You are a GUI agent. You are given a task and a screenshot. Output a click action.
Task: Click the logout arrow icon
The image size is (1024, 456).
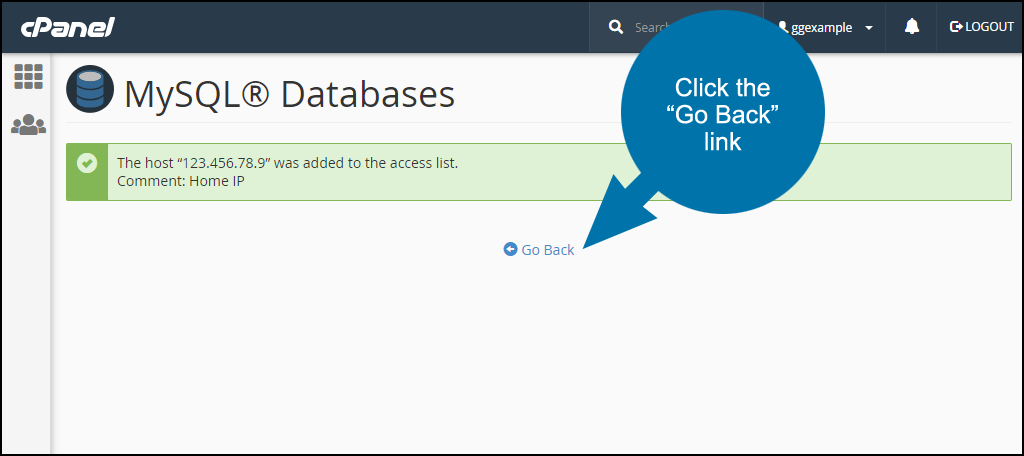(956, 27)
